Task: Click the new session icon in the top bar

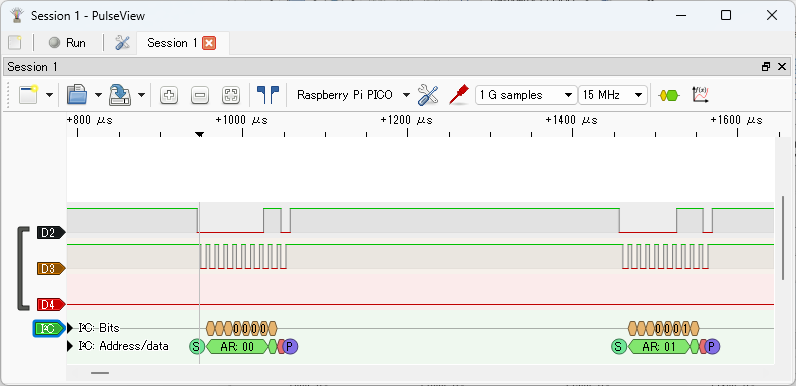Action: tap(15, 43)
